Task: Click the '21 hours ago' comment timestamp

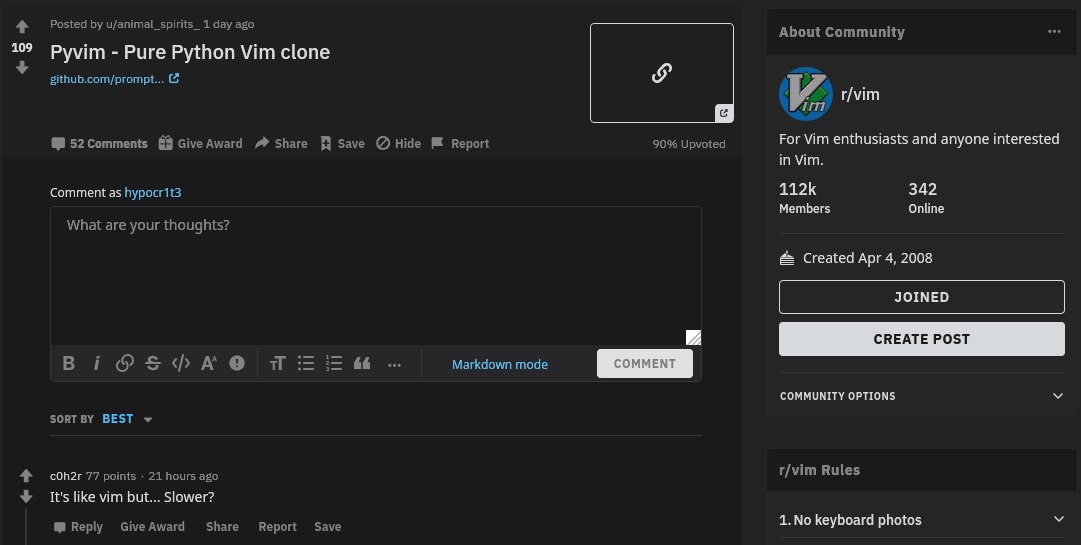Action: click(183, 476)
